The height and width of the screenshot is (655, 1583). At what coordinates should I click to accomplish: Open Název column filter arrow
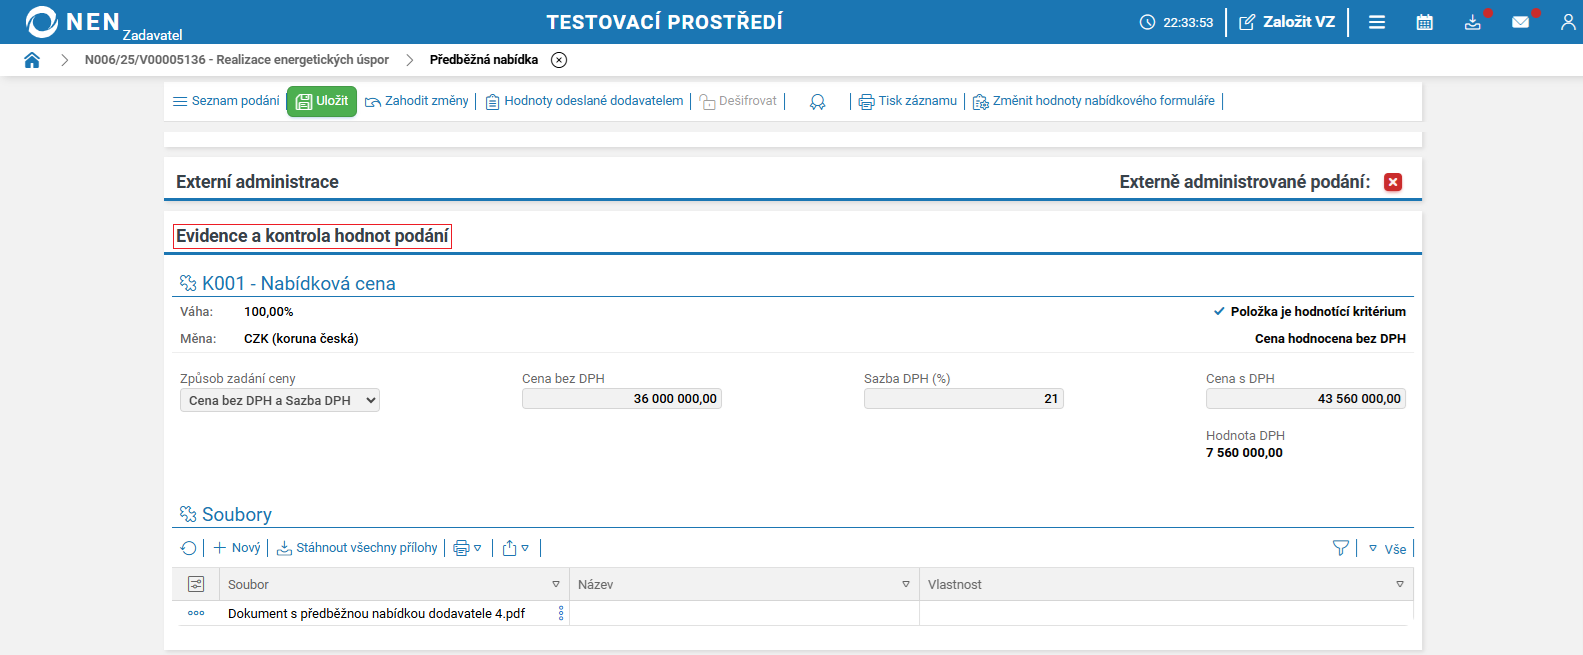coord(906,584)
